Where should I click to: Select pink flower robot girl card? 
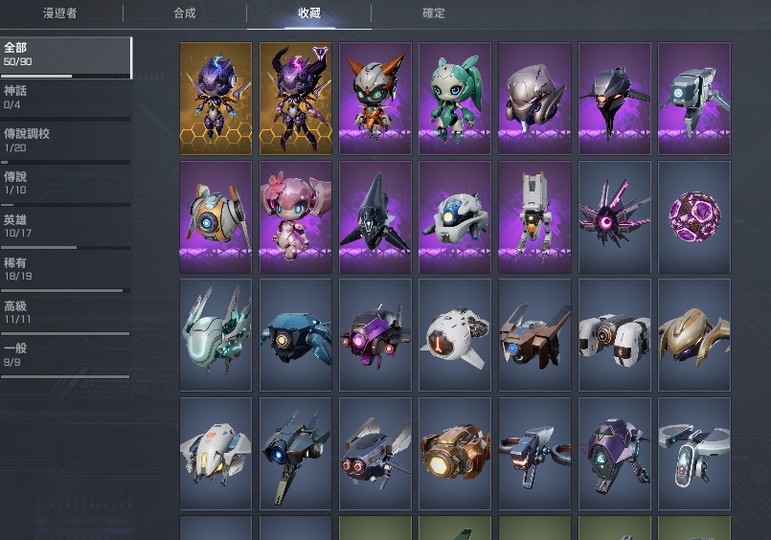click(x=296, y=217)
